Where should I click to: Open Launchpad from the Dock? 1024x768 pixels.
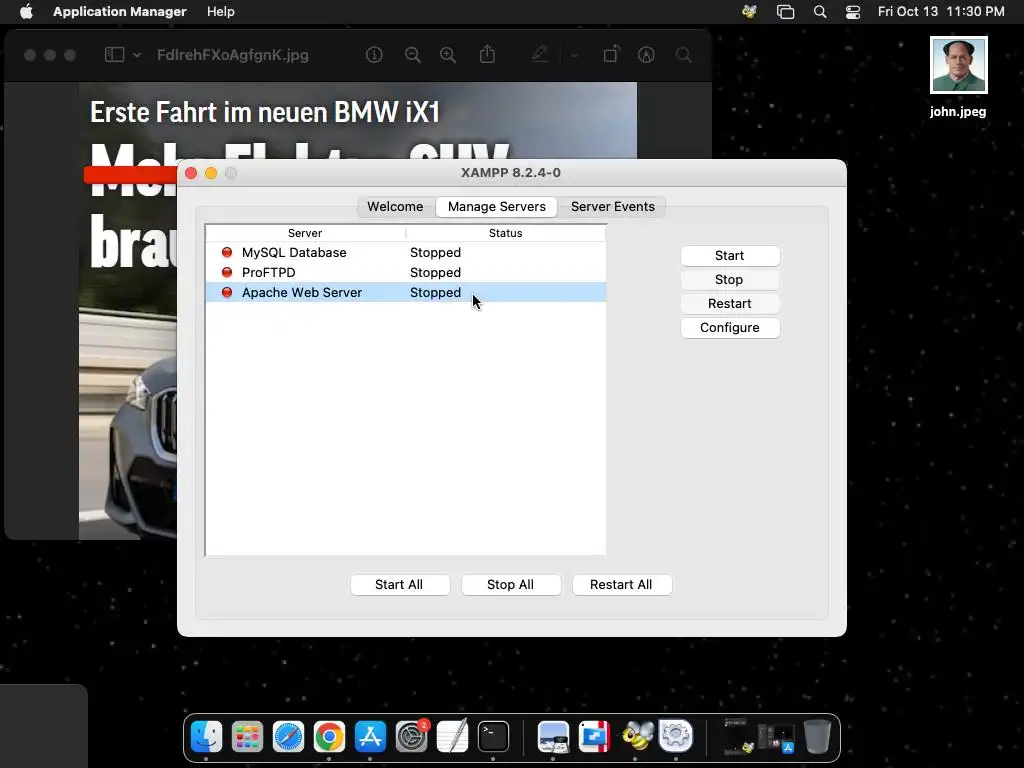(248, 737)
